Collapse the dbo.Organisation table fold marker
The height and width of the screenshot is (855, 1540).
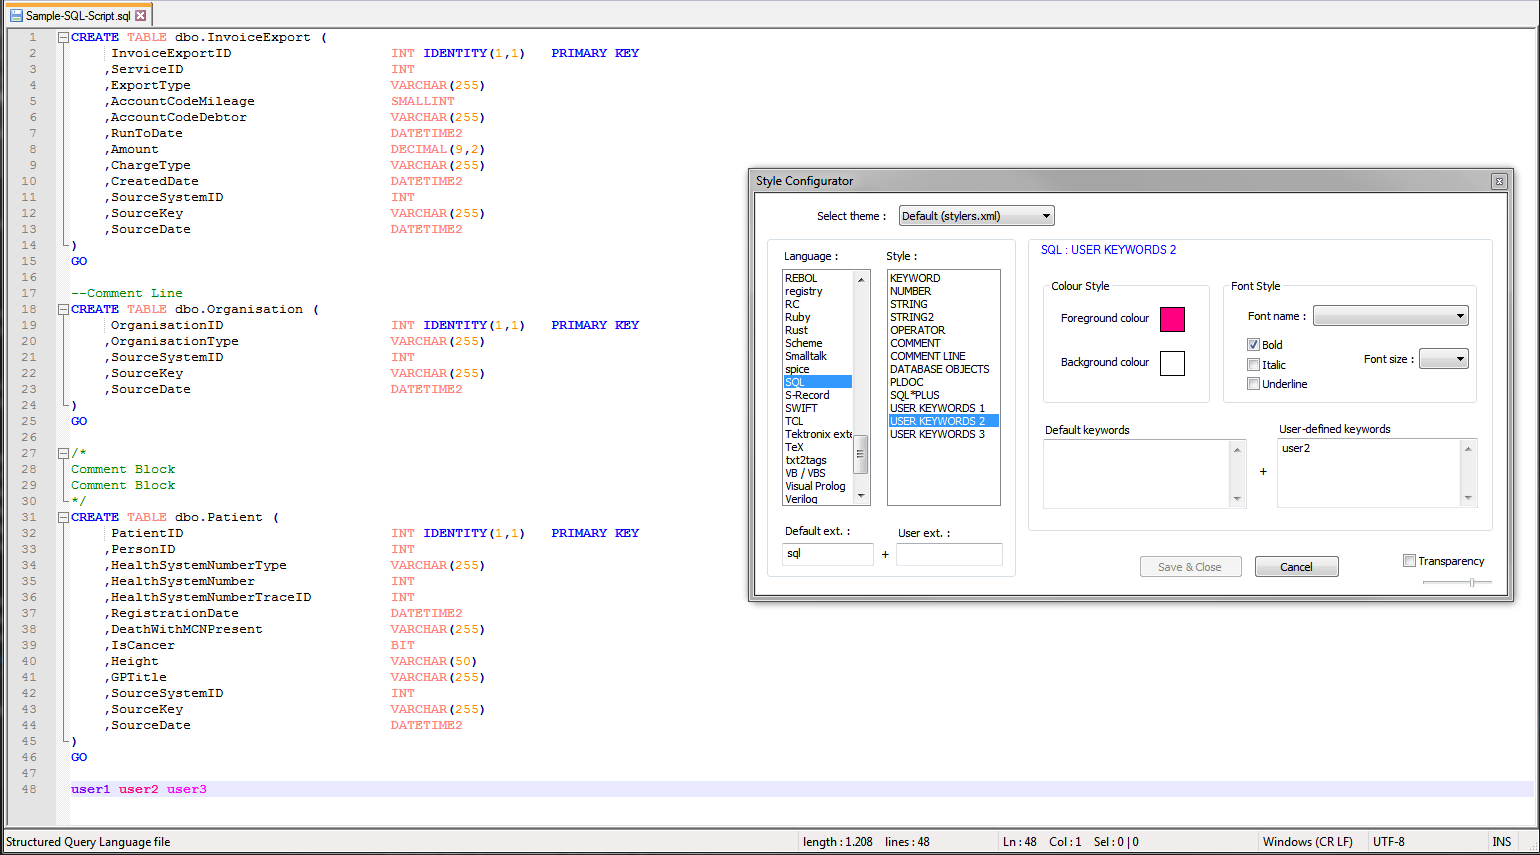point(62,308)
